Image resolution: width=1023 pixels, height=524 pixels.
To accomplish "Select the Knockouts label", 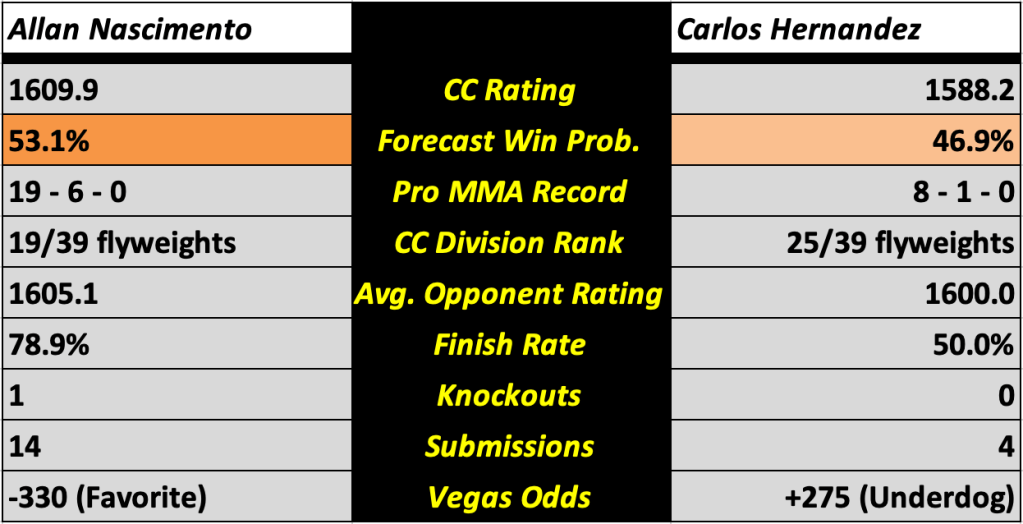I will (x=510, y=396).
